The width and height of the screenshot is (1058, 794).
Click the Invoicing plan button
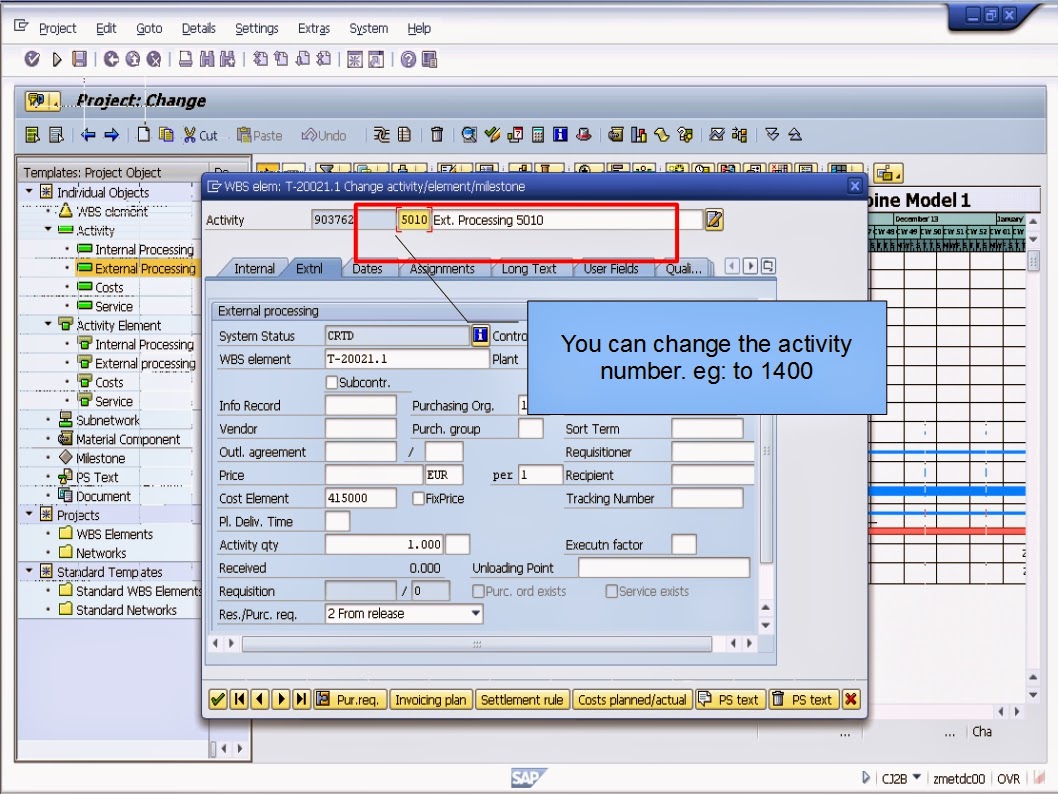pos(430,699)
